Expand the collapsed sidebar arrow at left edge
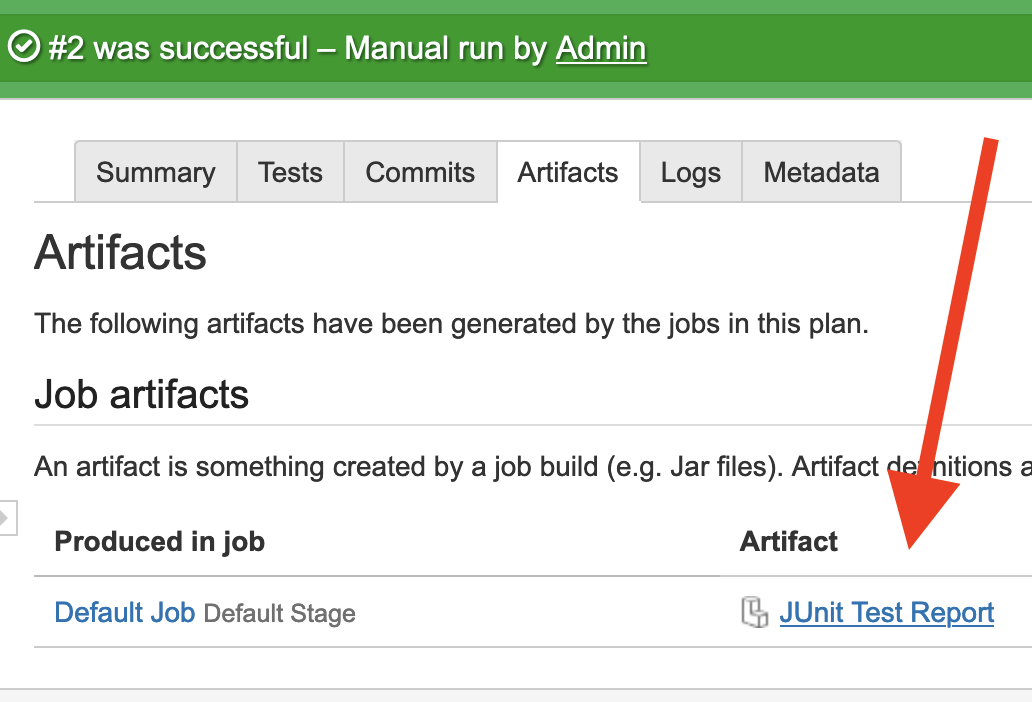1032x702 pixels. 6,517
